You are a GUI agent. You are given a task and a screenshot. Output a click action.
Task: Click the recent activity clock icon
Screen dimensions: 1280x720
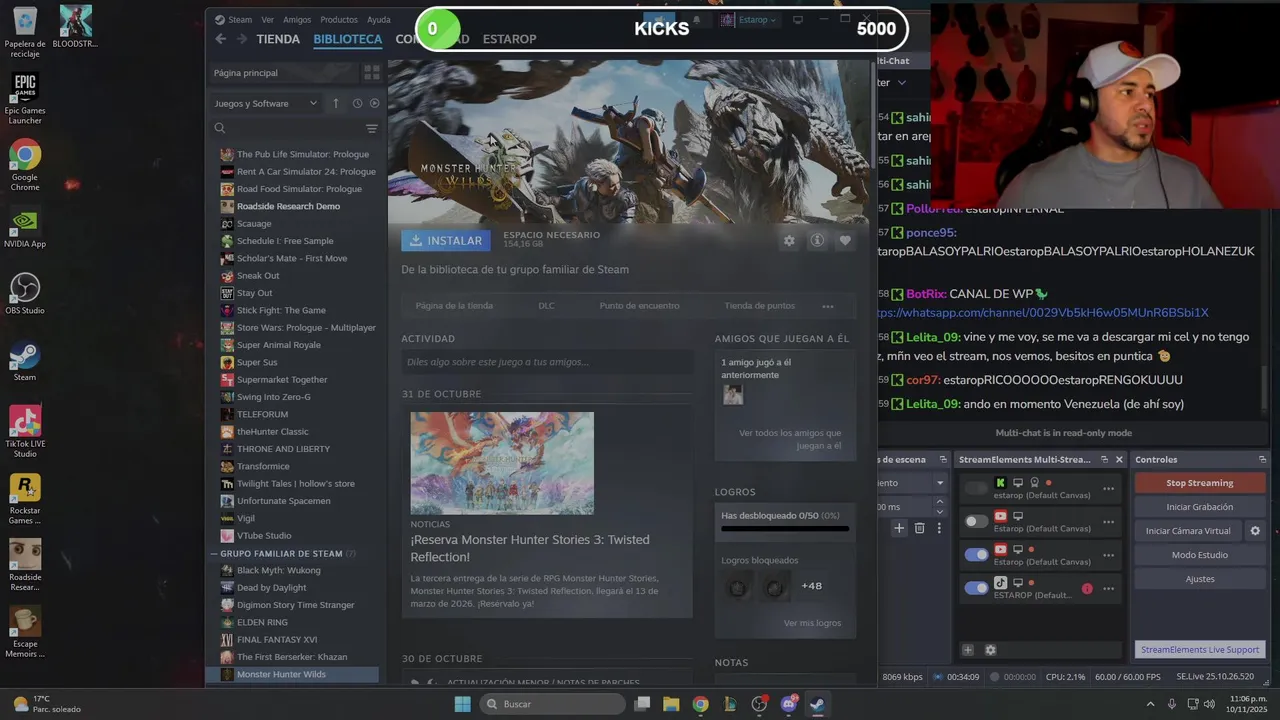click(x=357, y=103)
